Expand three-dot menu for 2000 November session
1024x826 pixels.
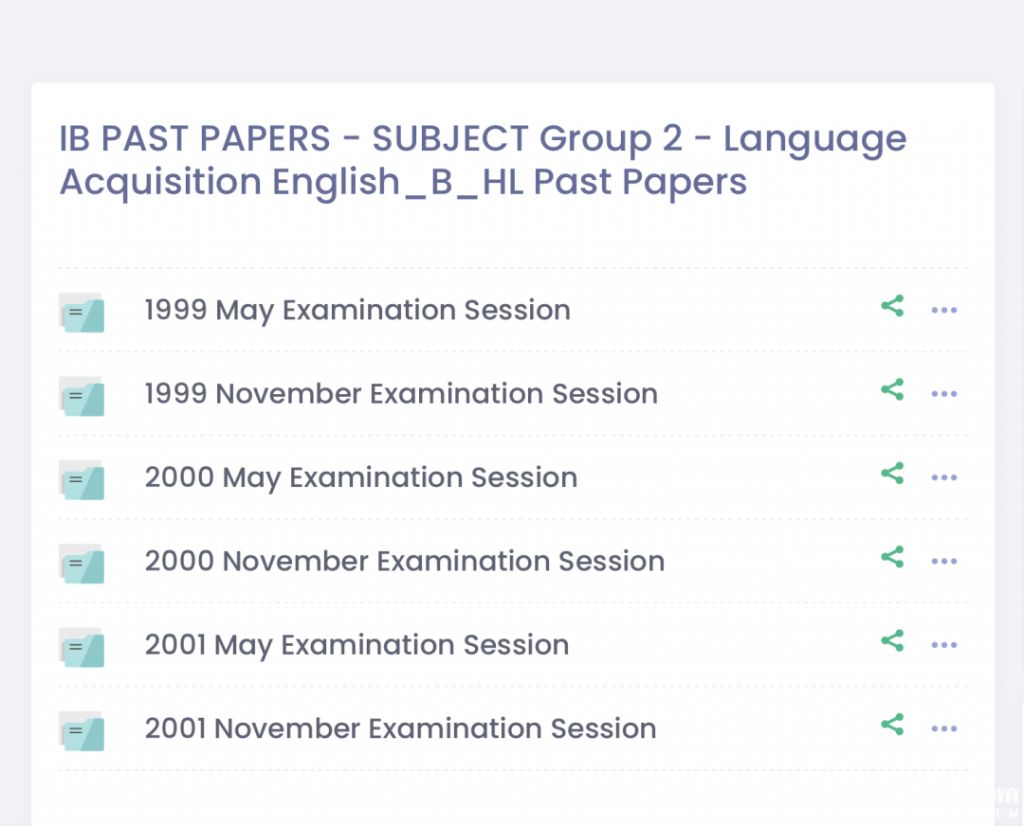click(x=944, y=561)
